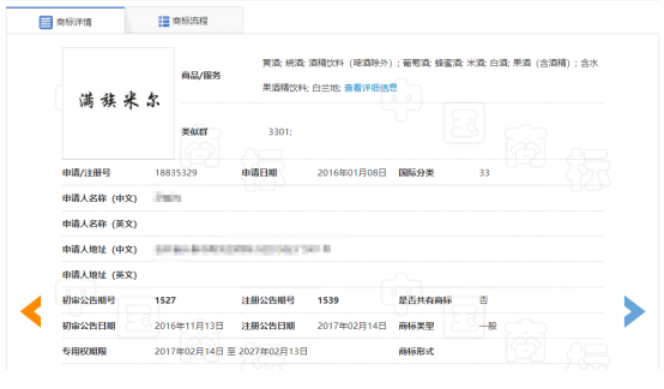Screen dimensions: 664x389
Task: Click the 申请人名称（英文）label
Action: pos(100,223)
